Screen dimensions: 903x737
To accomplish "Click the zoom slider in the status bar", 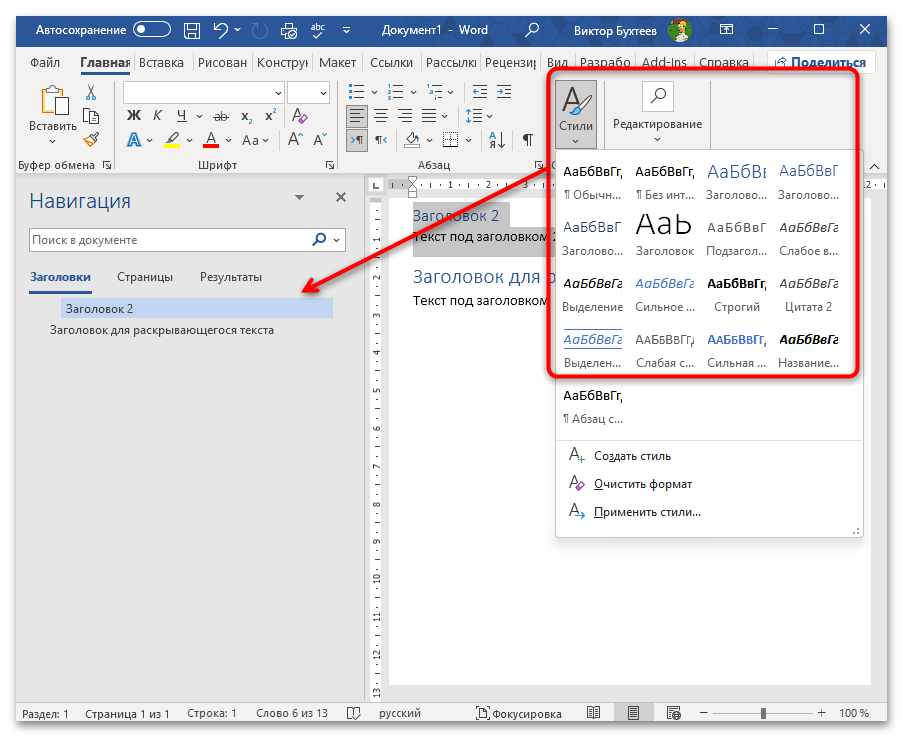I will point(763,714).
